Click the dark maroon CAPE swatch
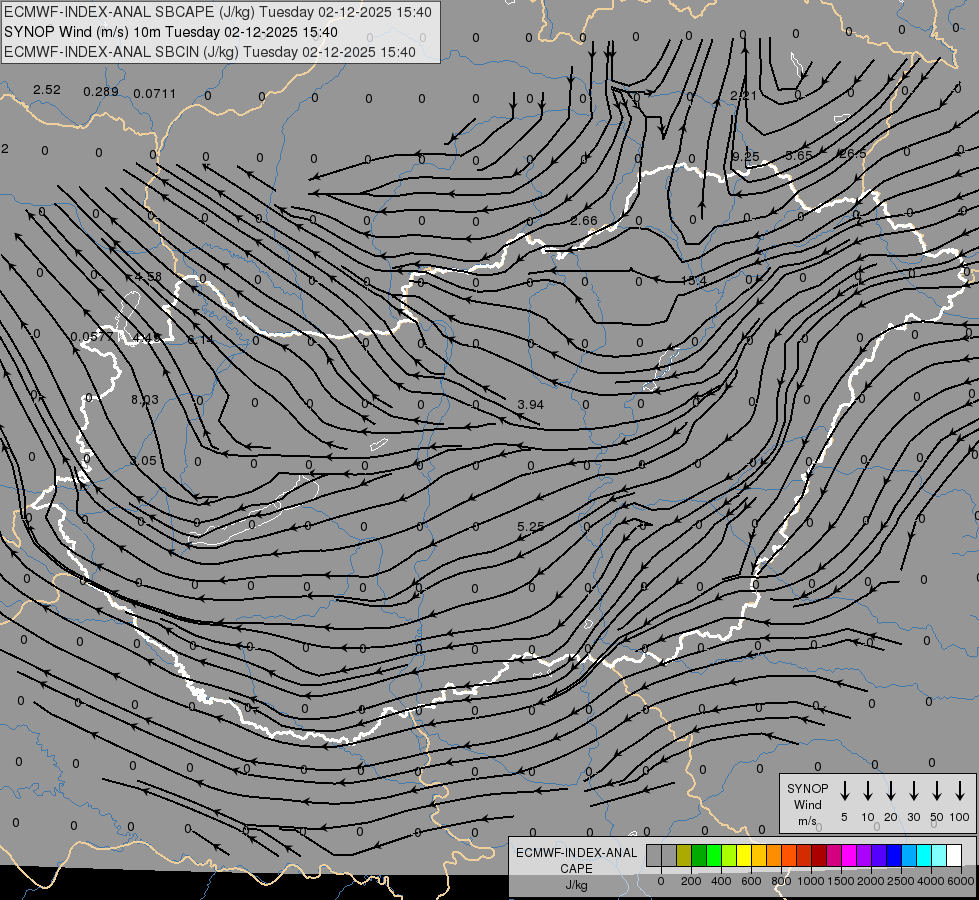Image resolution: width=979 pixels, height=900 pixels. pyautogui.click(x=819, y=855)
